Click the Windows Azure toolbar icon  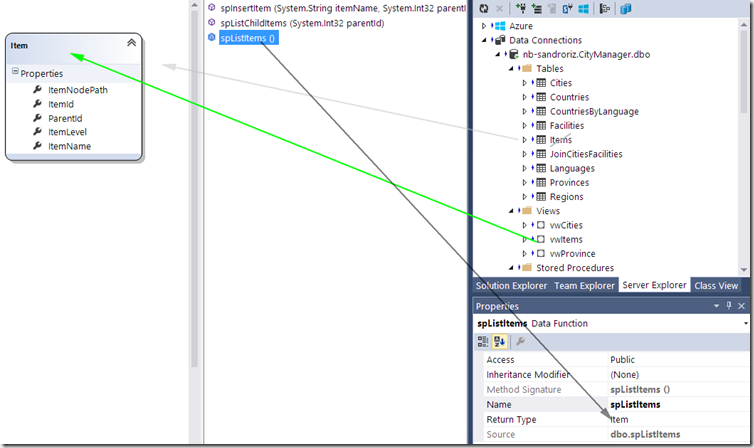click(584, 8)
